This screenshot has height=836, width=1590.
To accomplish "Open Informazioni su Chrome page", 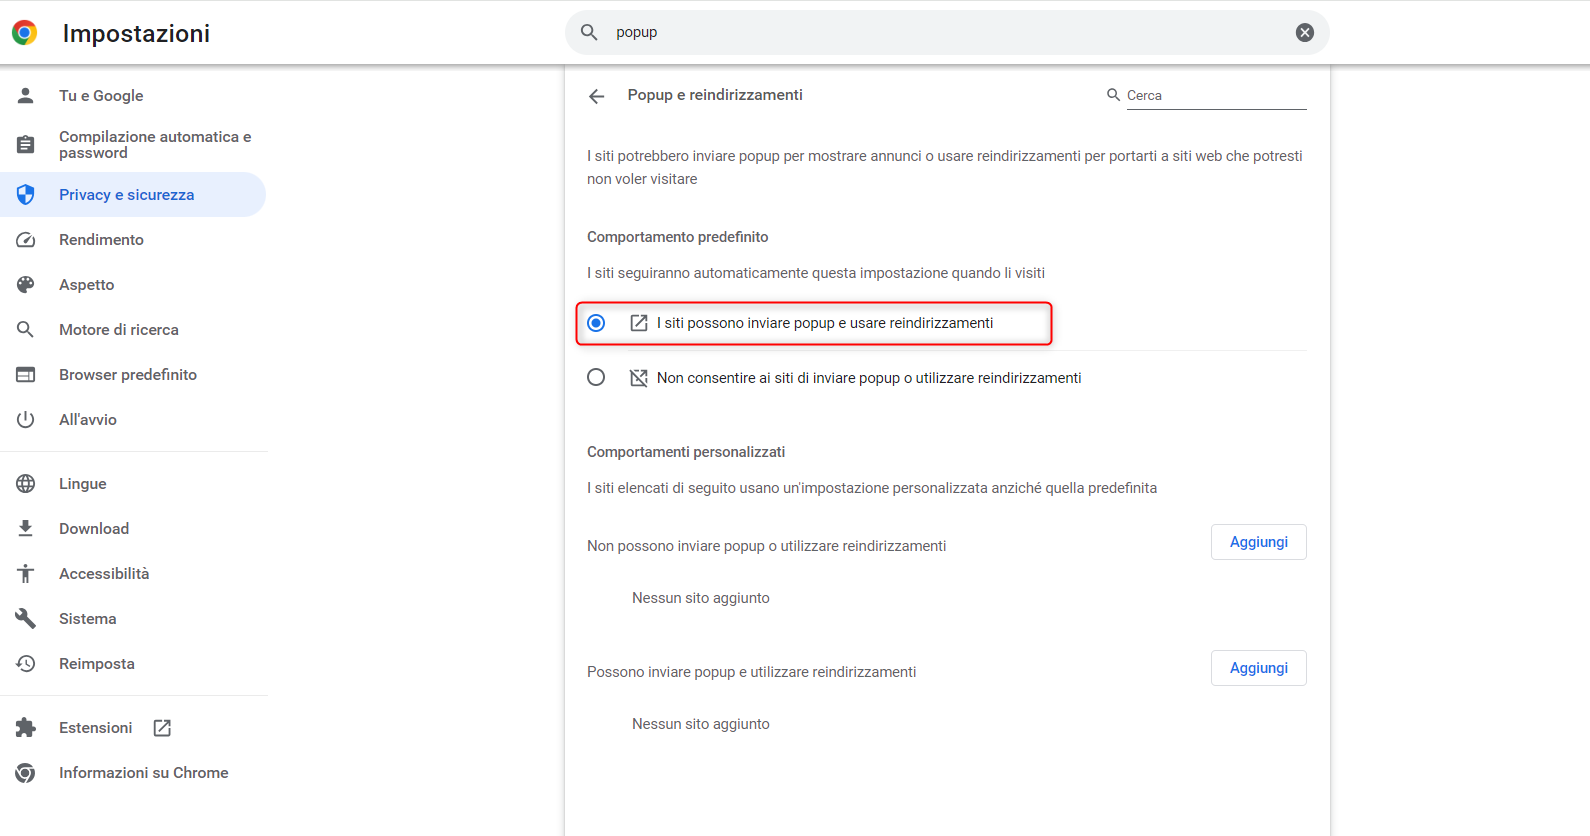I will [143, 773].
